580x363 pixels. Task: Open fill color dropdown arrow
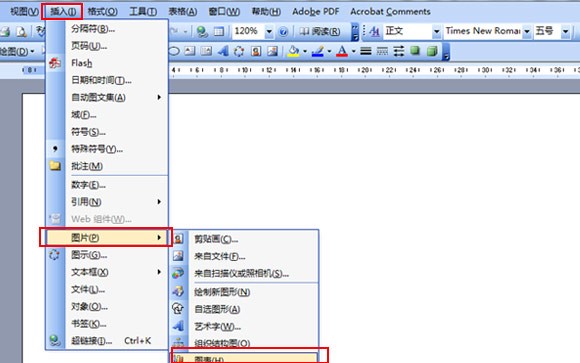tap(305, 51)
